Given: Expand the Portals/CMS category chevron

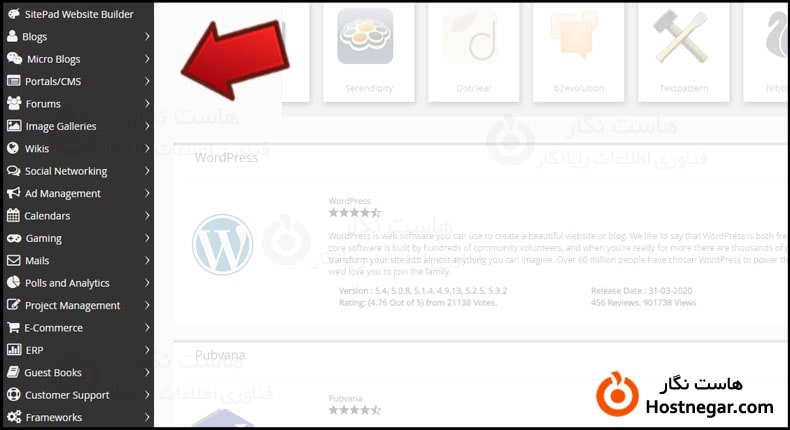Looking at the screenshot, I should click(147, 81).
